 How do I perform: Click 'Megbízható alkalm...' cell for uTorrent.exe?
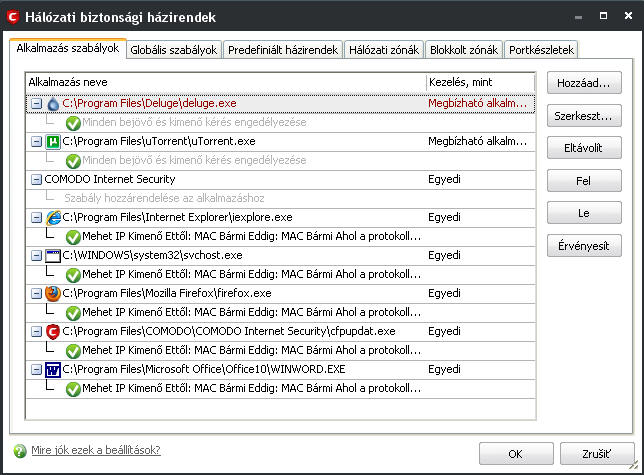(477, 142)
